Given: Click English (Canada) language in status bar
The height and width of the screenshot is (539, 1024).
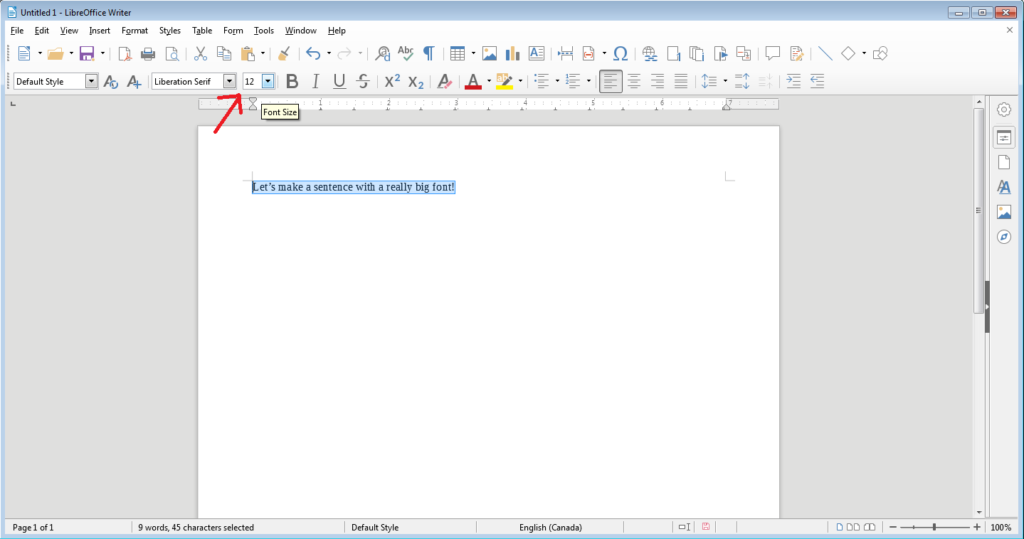Looking at the screenshot, I should [550, 527].
